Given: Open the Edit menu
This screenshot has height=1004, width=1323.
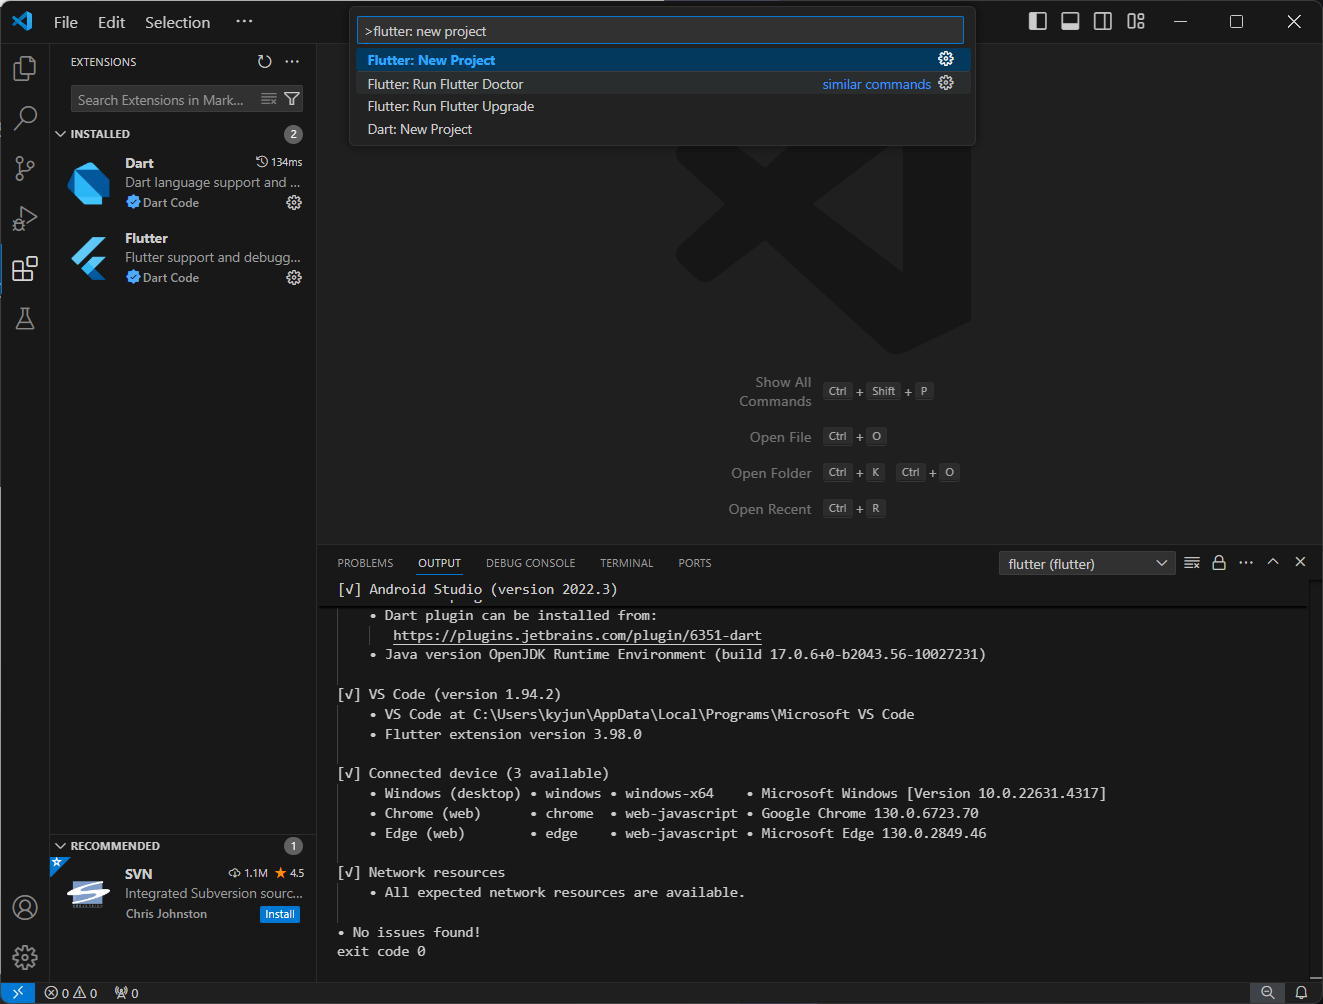Looking at the screenshot, I should coord(112,22).
